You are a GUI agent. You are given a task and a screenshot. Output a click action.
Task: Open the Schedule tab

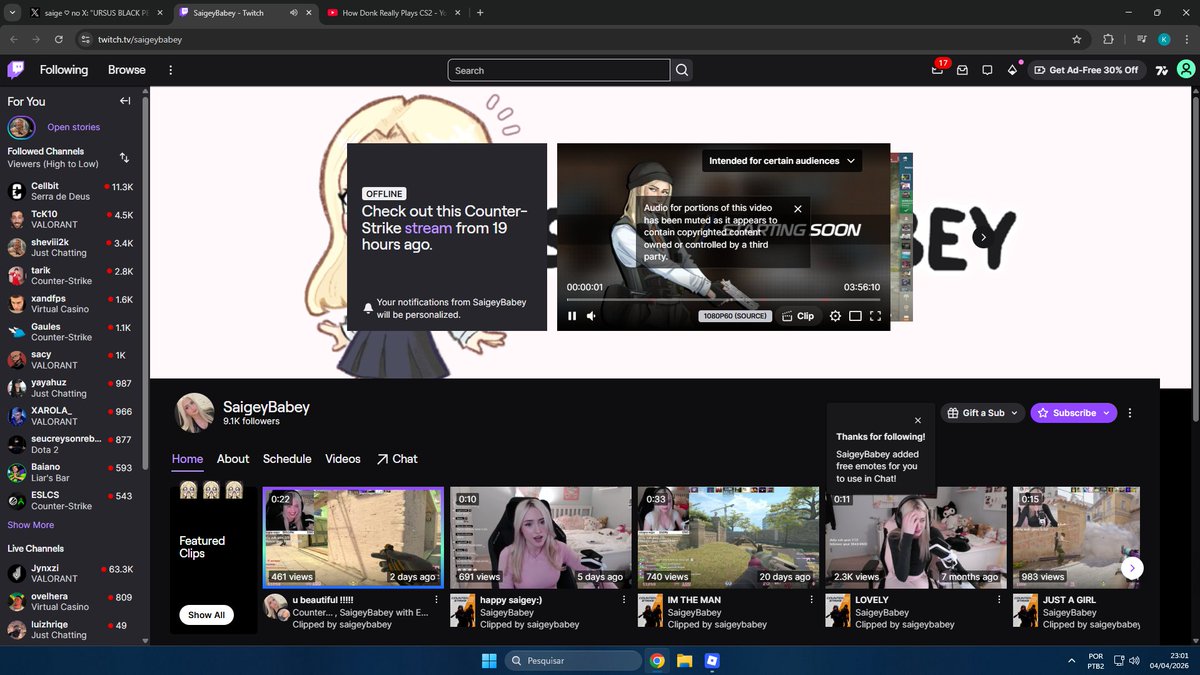pyautogui.click(x=287, y=459)
